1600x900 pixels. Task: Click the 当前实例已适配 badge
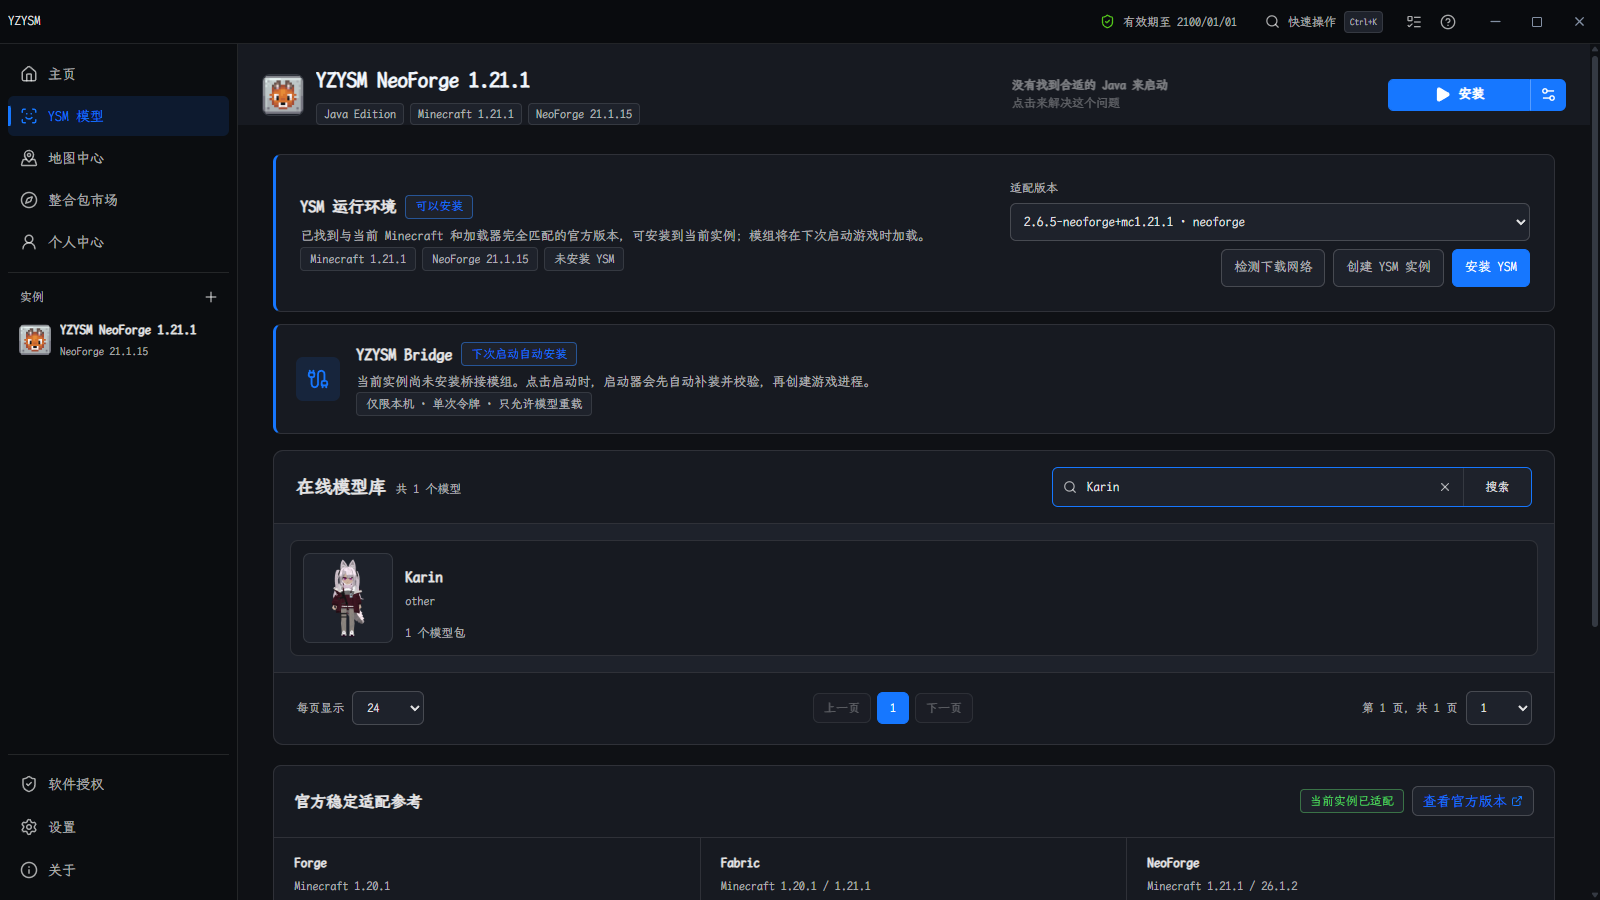(1352, 801)
